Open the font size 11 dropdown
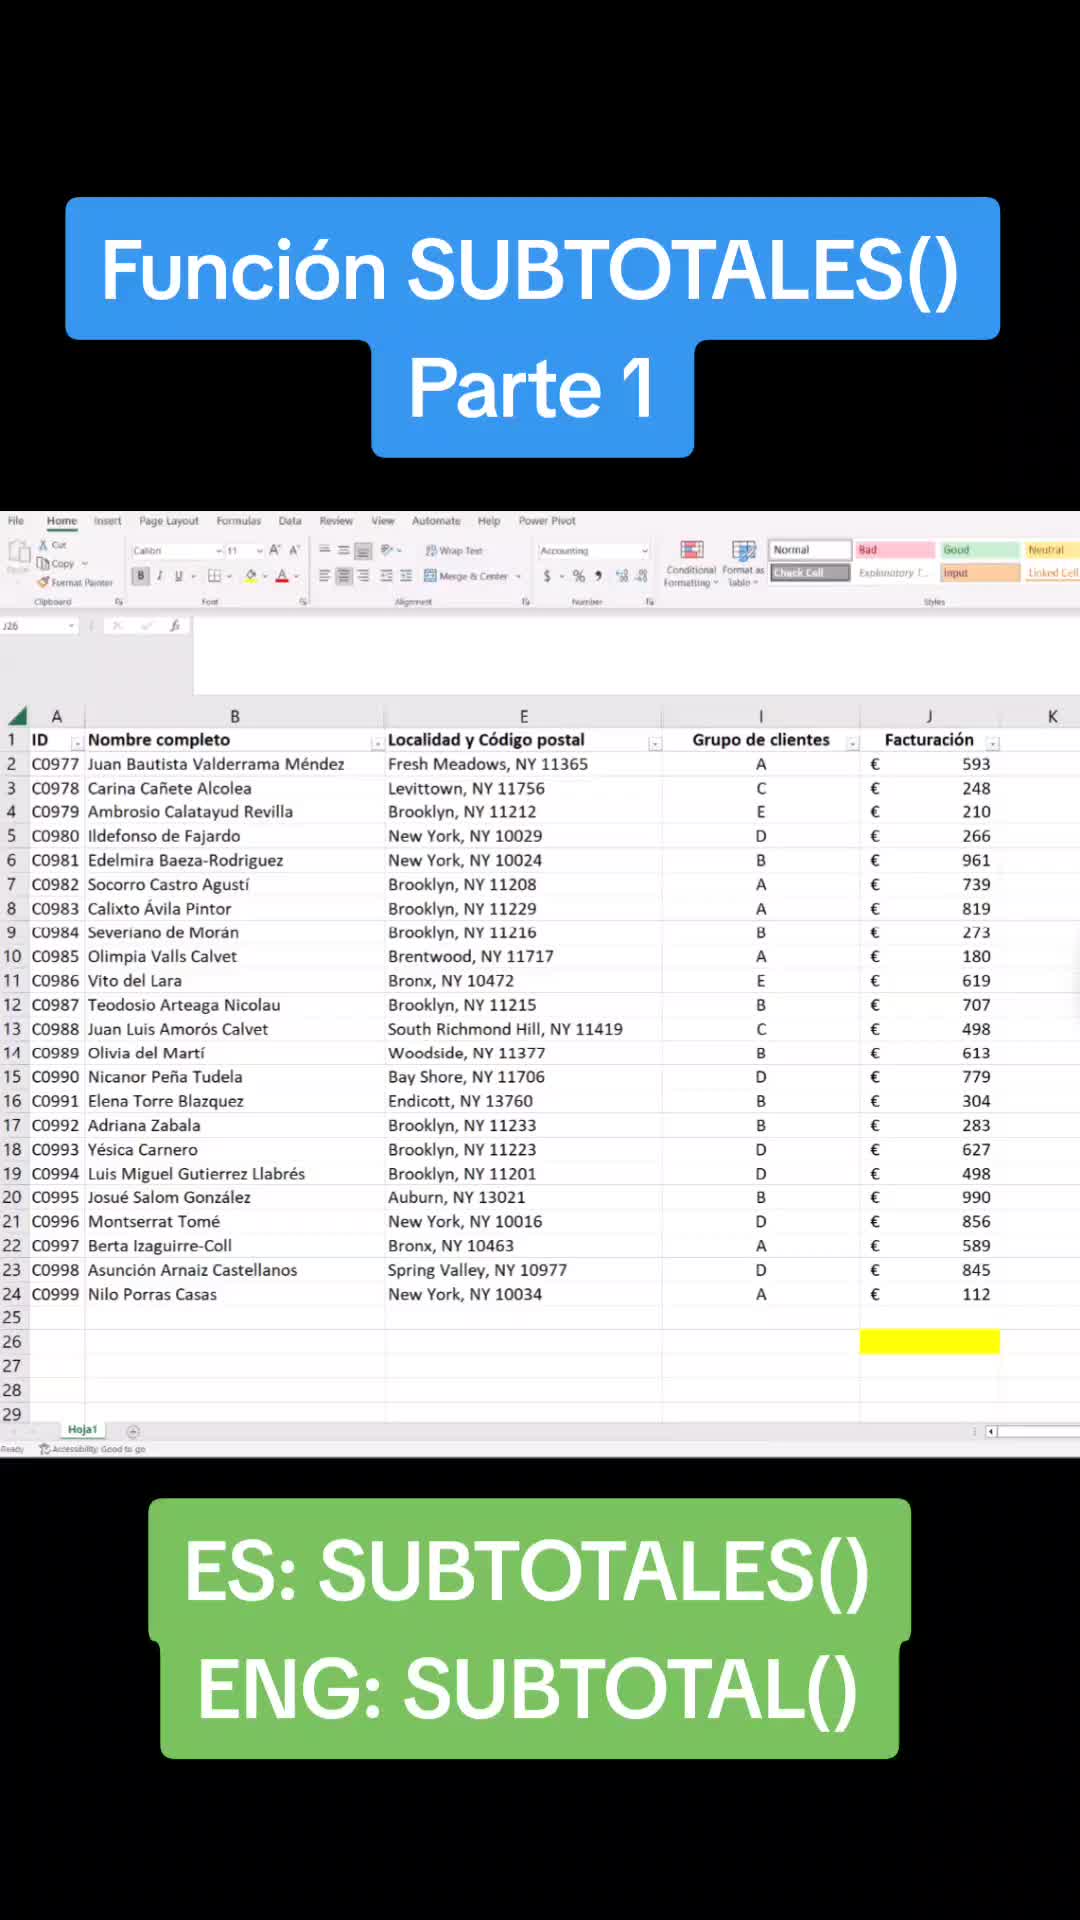 tap(259, 551)
